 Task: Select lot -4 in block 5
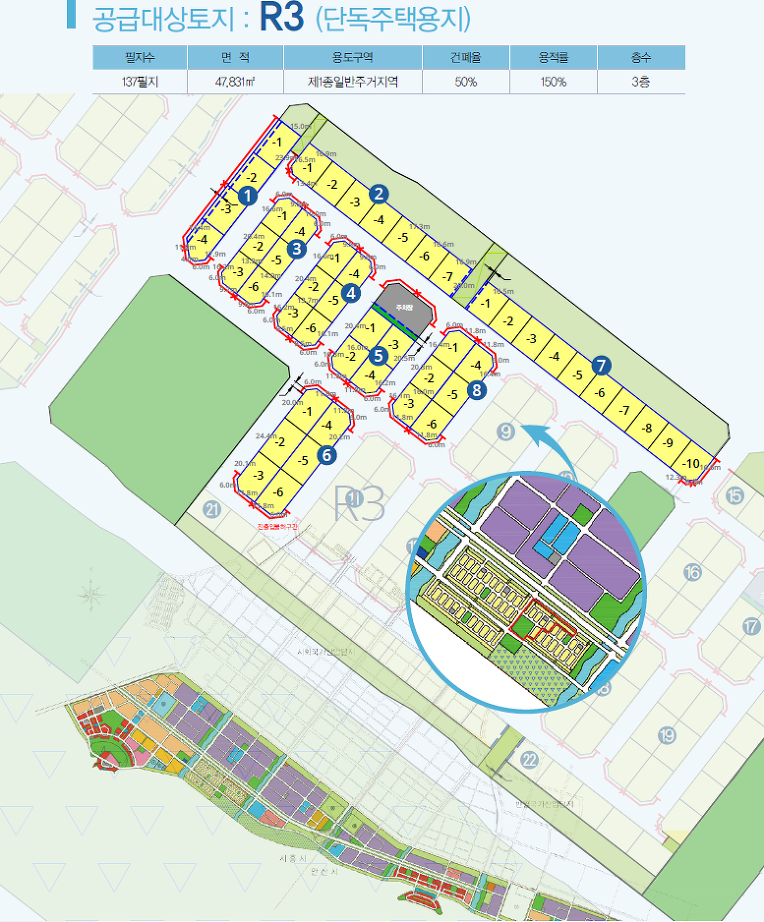click(369, 375)
